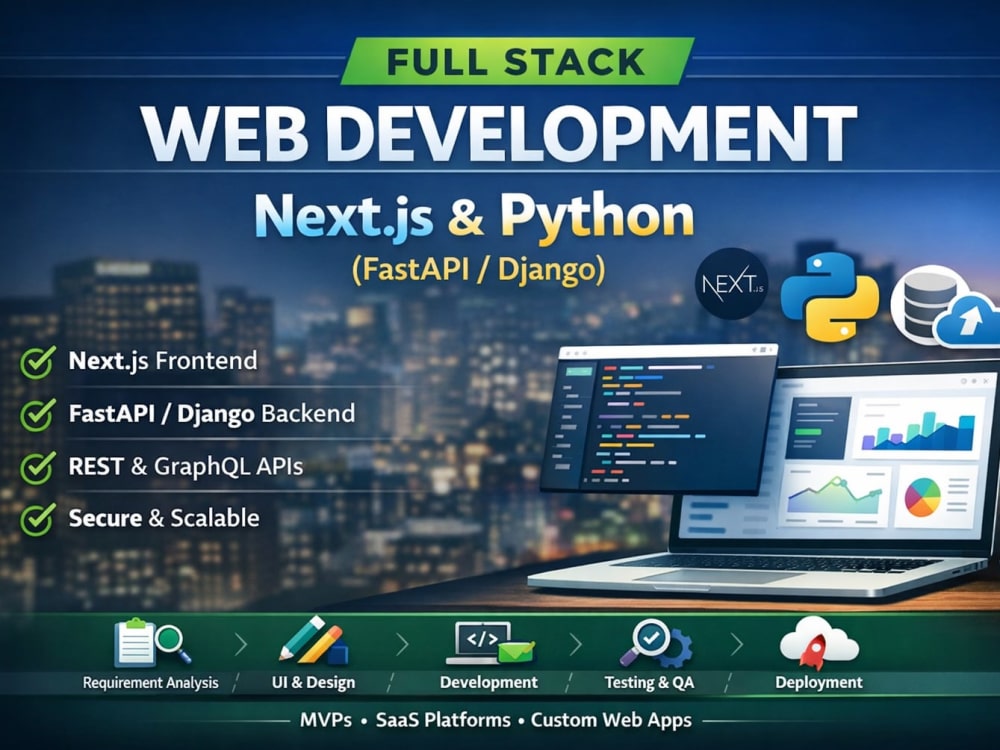1000x750 pixels.
Task: Click the FastAPI / Django Backend text
Action: click(212, 414)
